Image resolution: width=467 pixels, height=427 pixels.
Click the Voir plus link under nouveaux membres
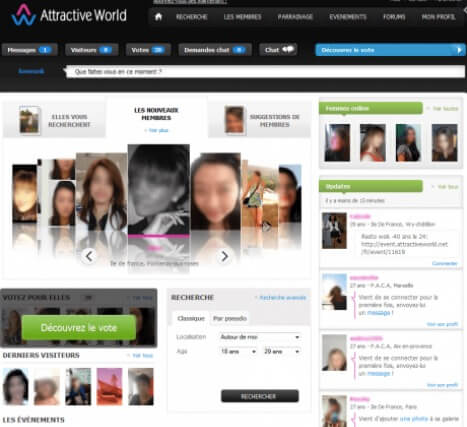pos(156,130)
